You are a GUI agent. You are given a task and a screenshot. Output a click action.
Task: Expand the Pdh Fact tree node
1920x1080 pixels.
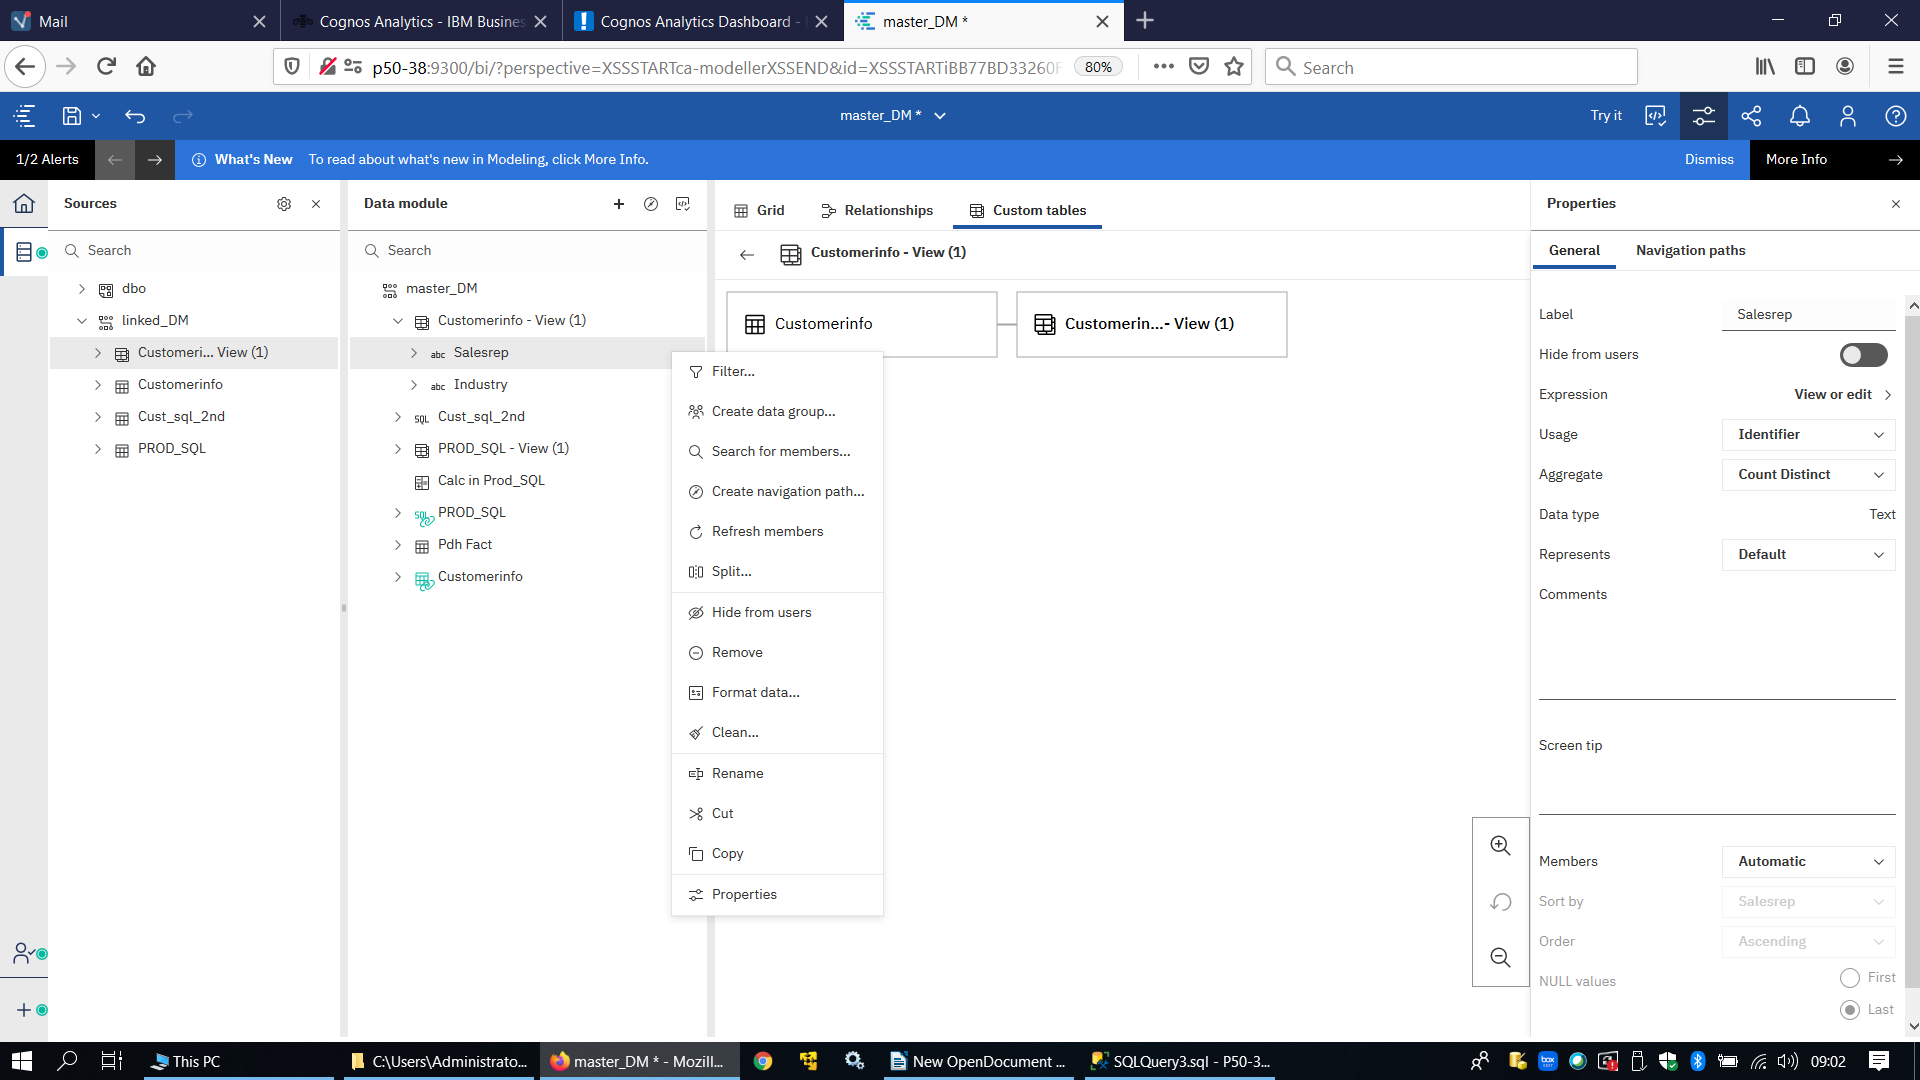(398, 545)
